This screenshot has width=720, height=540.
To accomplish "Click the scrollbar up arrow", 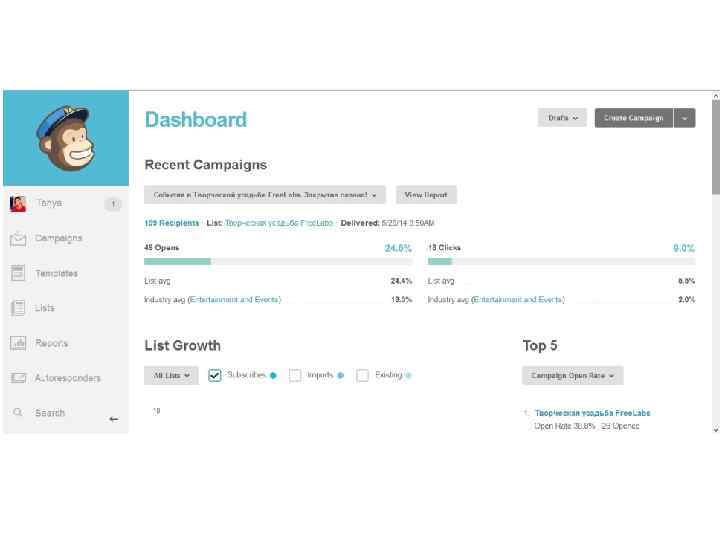I will tap(716, 96).
